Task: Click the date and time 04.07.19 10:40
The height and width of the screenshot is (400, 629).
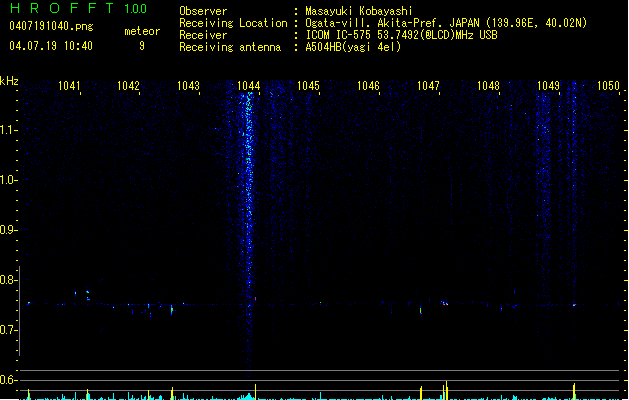Action: point(51,46)
